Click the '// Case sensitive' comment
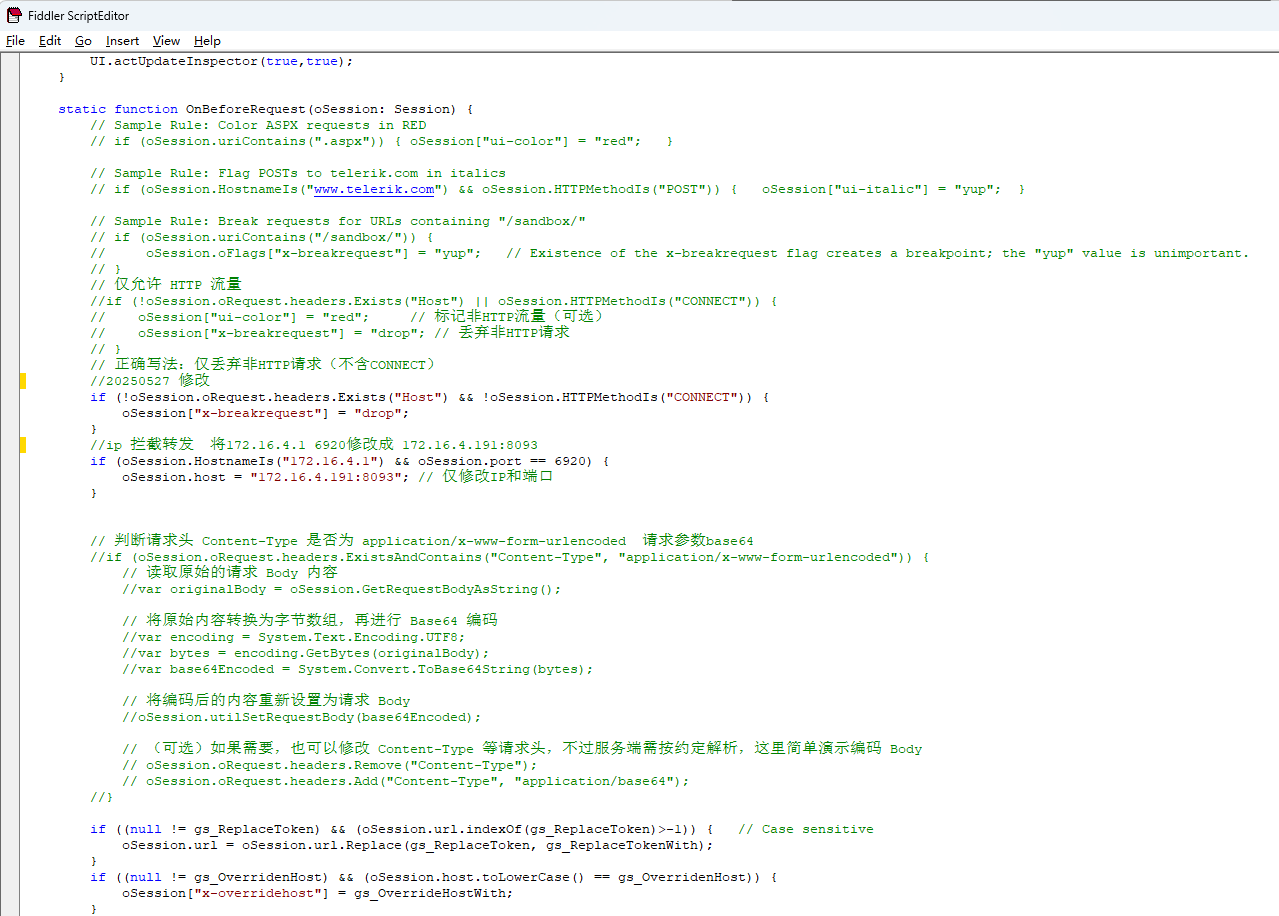 tap(806, 829)
